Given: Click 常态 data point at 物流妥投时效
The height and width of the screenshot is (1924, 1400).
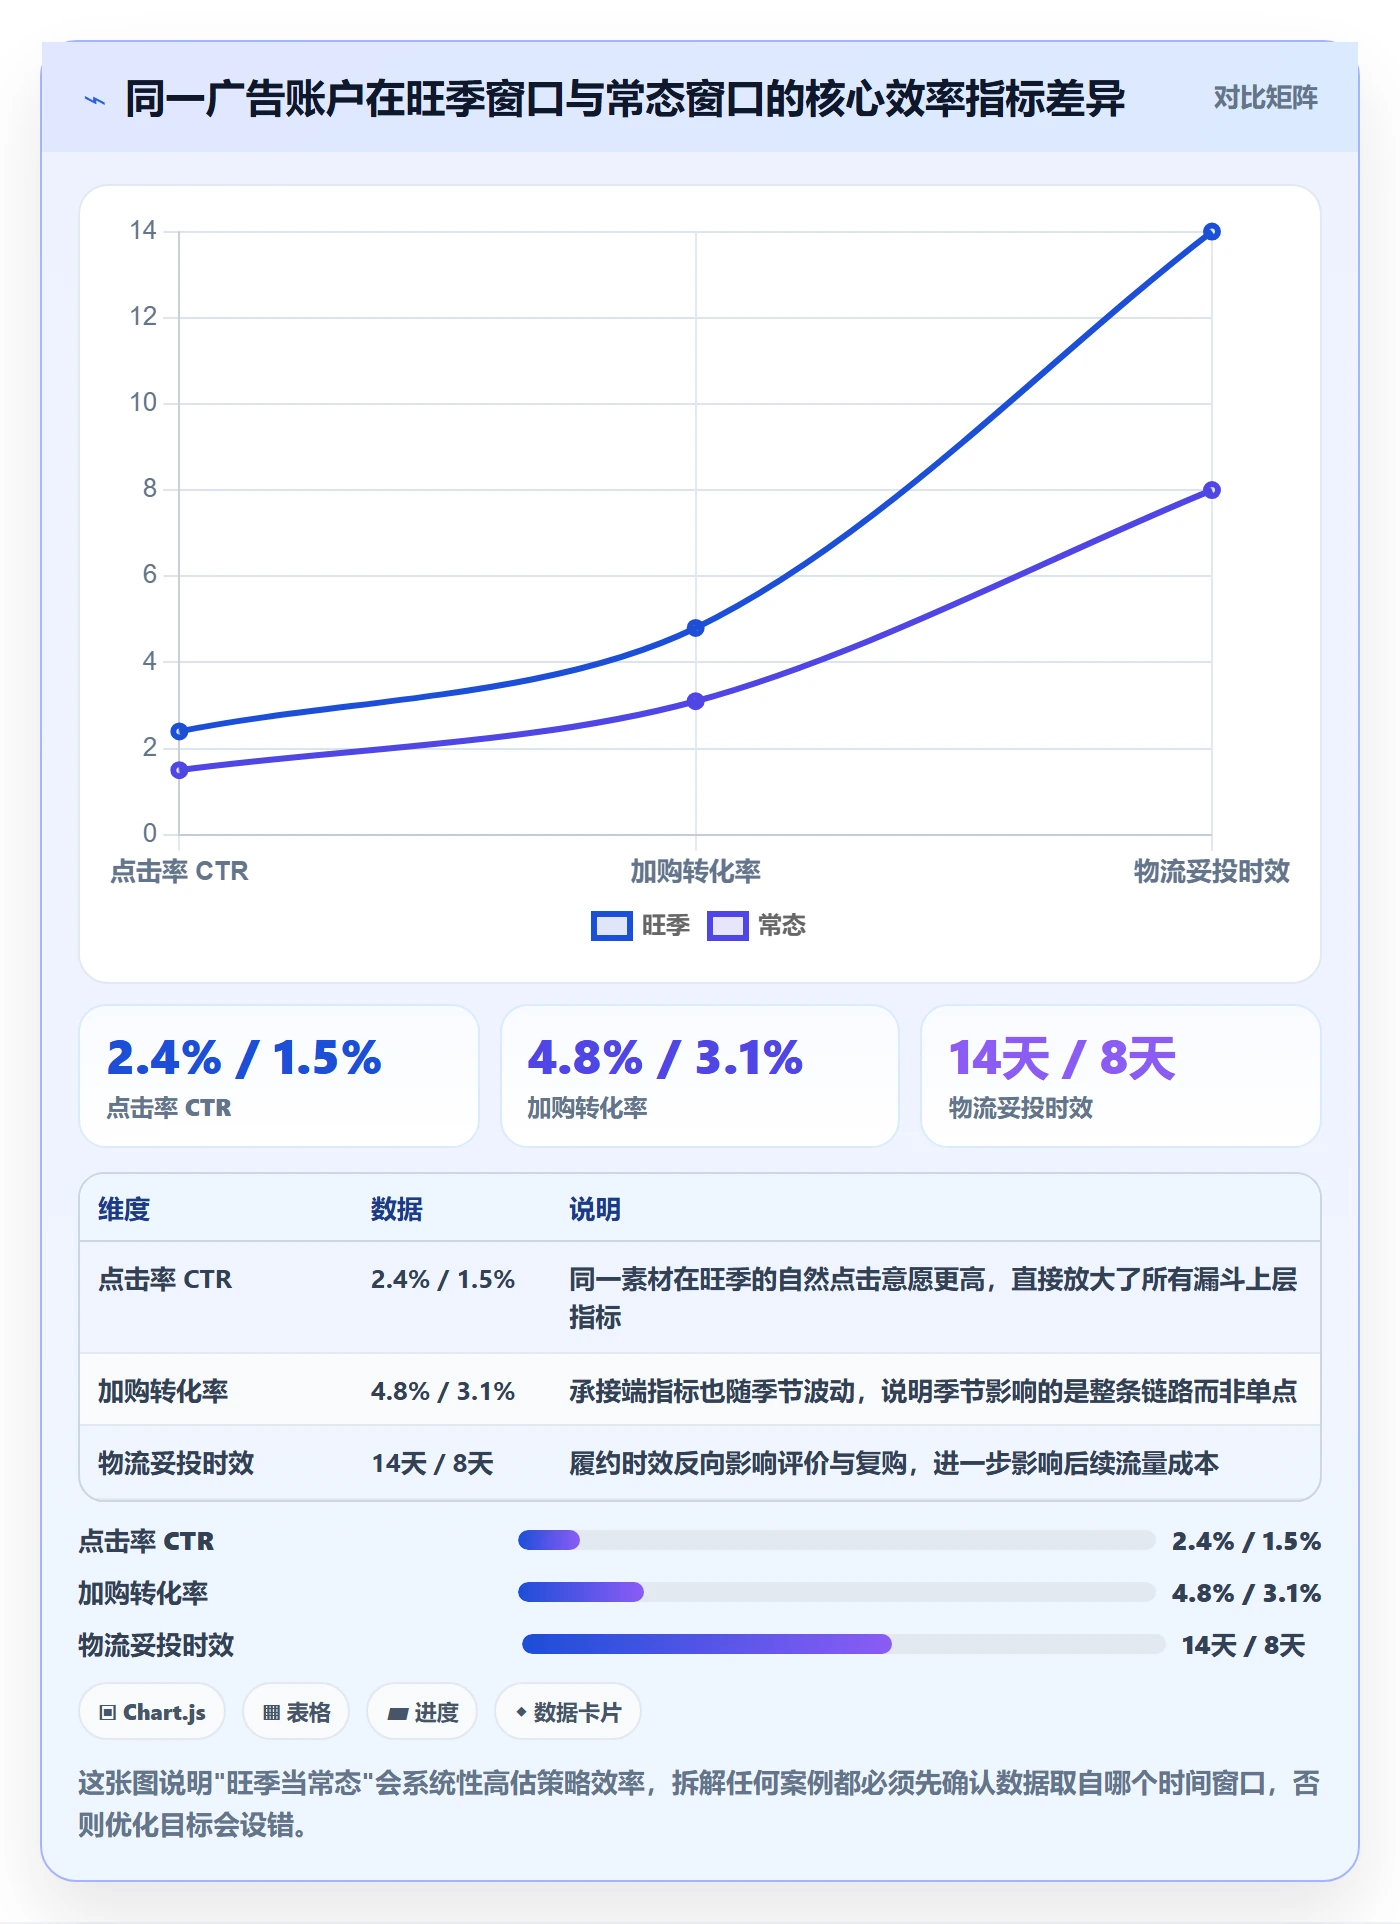Looking at the screenshot, I should pos(1211,490).
